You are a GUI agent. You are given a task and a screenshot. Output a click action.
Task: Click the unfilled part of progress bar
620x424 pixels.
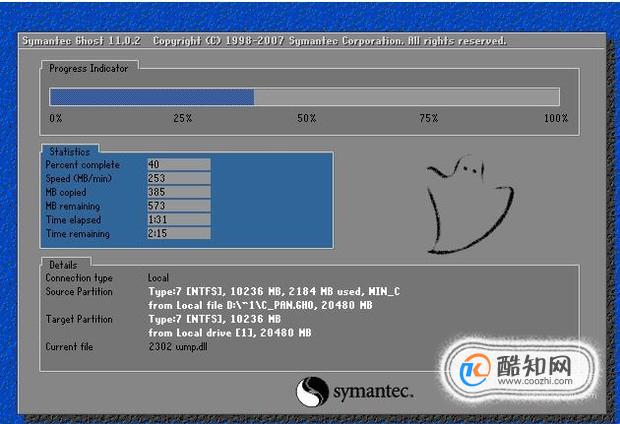(406, 97)
